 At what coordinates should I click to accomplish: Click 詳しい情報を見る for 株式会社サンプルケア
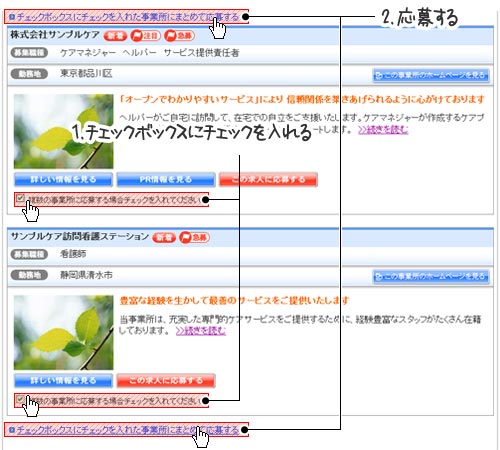[63, 179]
